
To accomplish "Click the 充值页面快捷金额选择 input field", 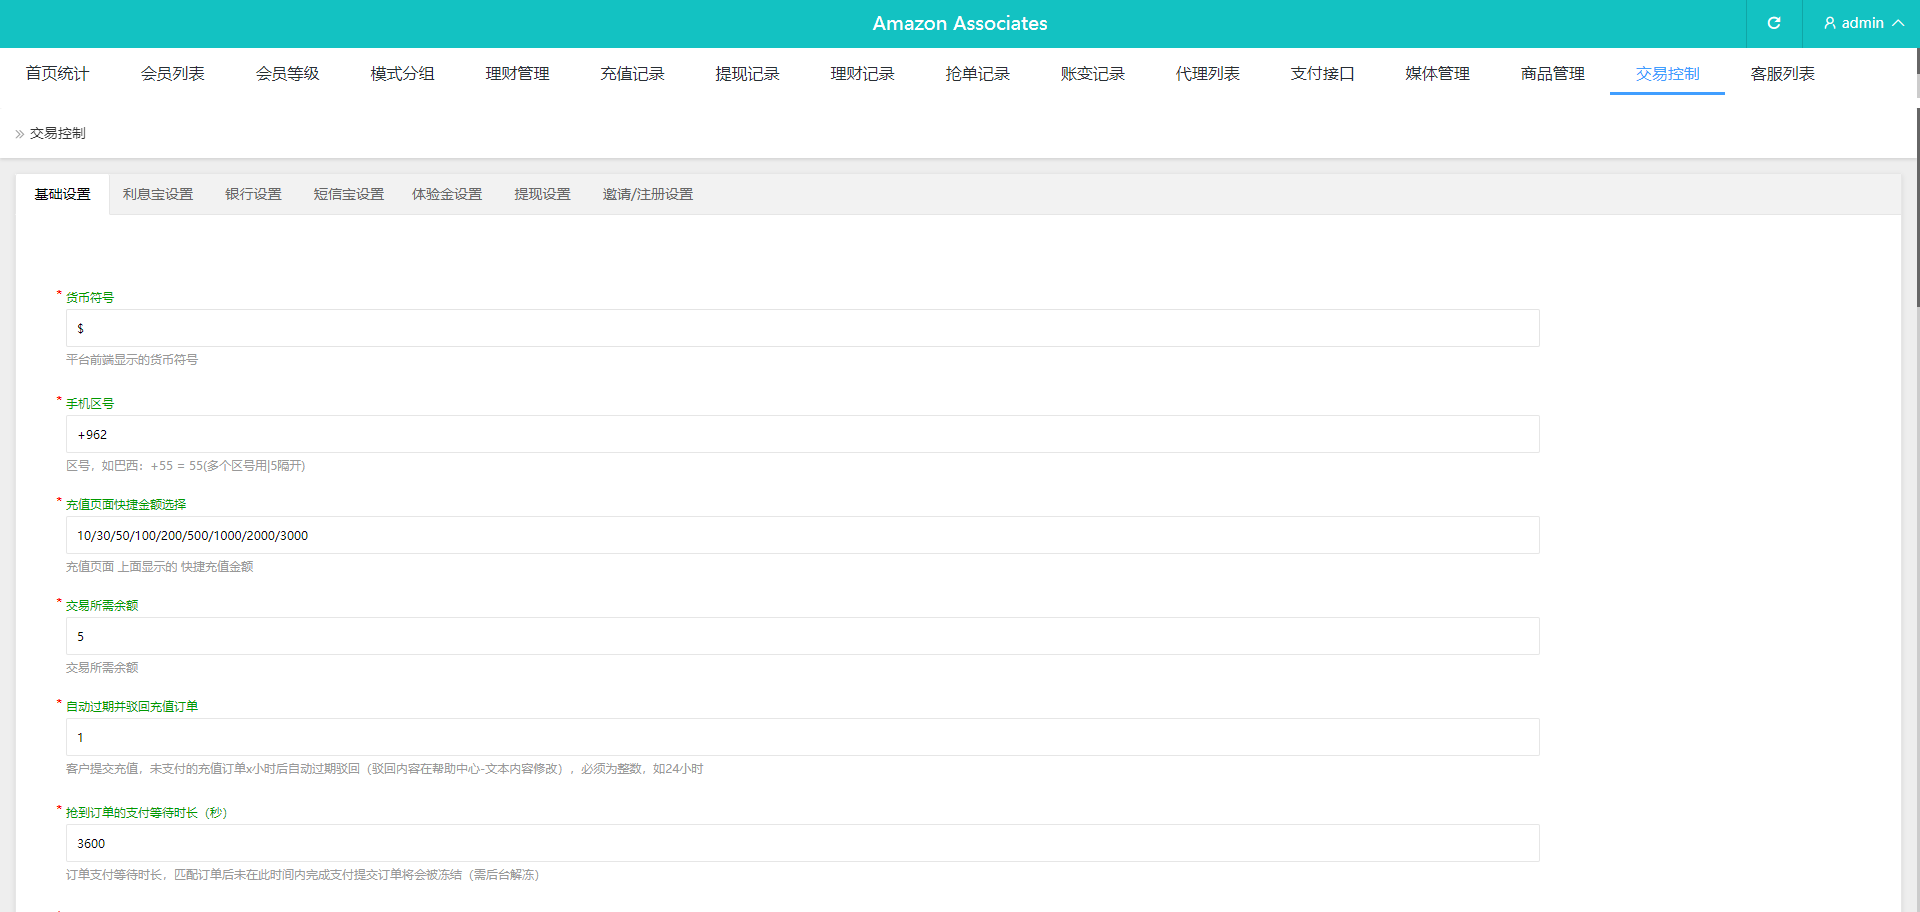I will tap(802, 535).
